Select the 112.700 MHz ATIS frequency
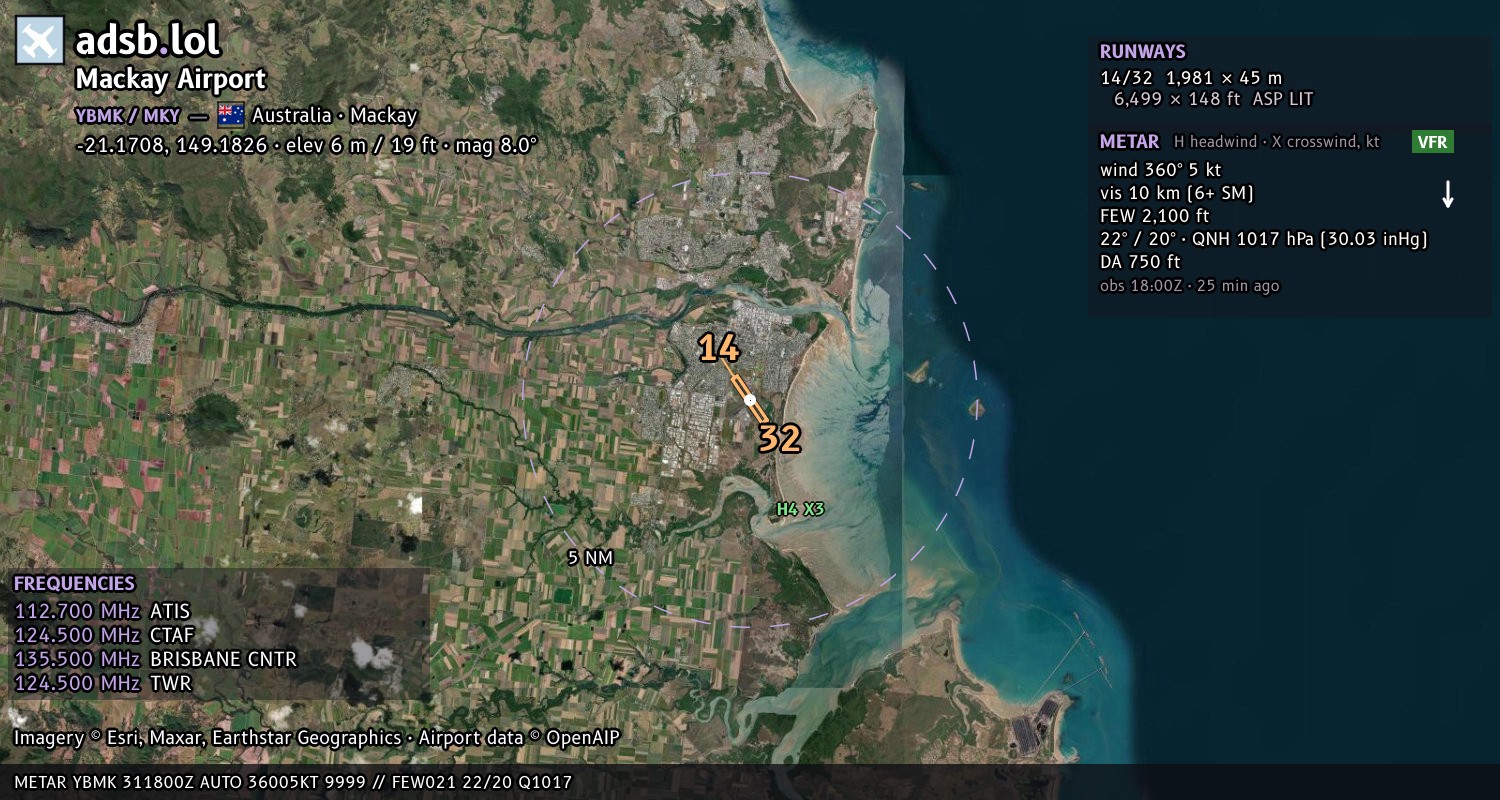The width and height of the screenshot is (1500, 800). [102, 611]
